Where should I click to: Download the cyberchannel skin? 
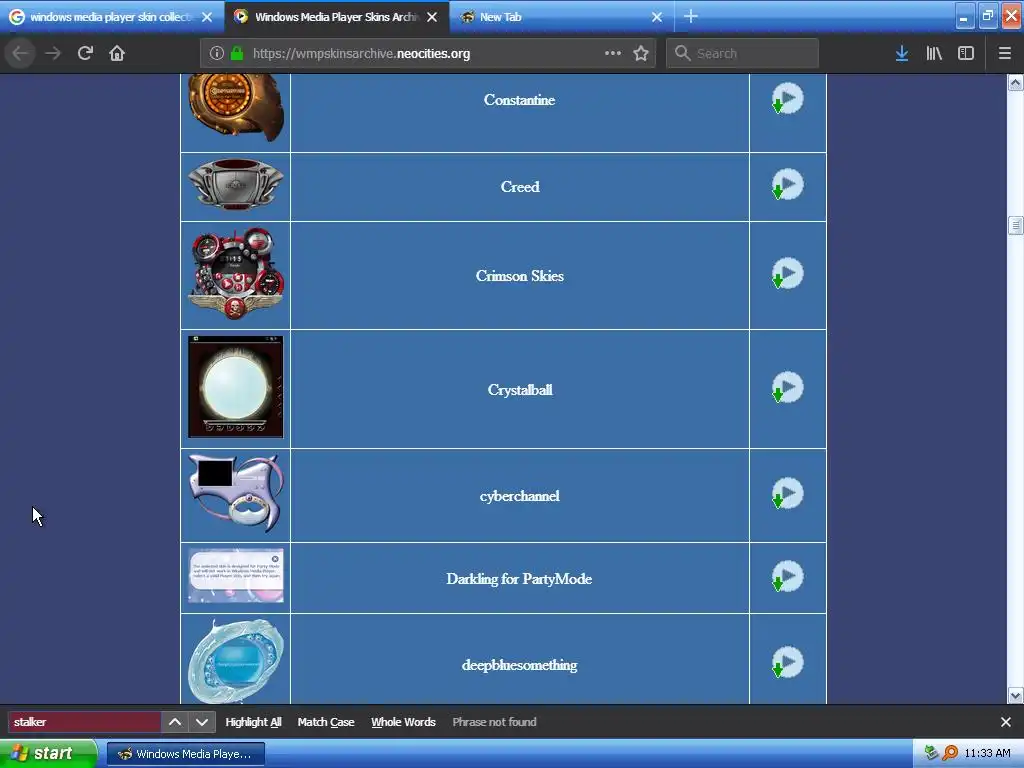click(x=788, y=494)
